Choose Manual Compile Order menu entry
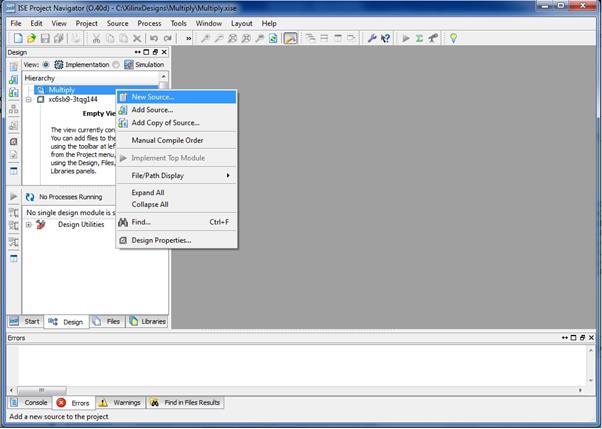The height and width of the screenshot is (429, 602). pos(177,140)
